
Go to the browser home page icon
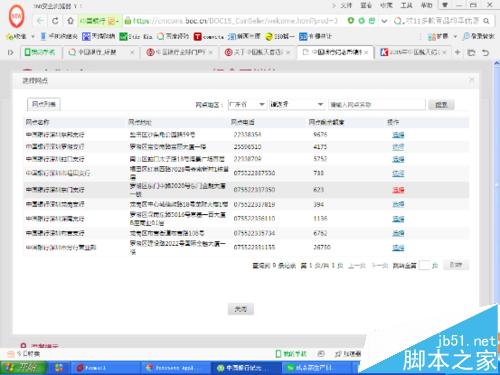pos(70,21)
